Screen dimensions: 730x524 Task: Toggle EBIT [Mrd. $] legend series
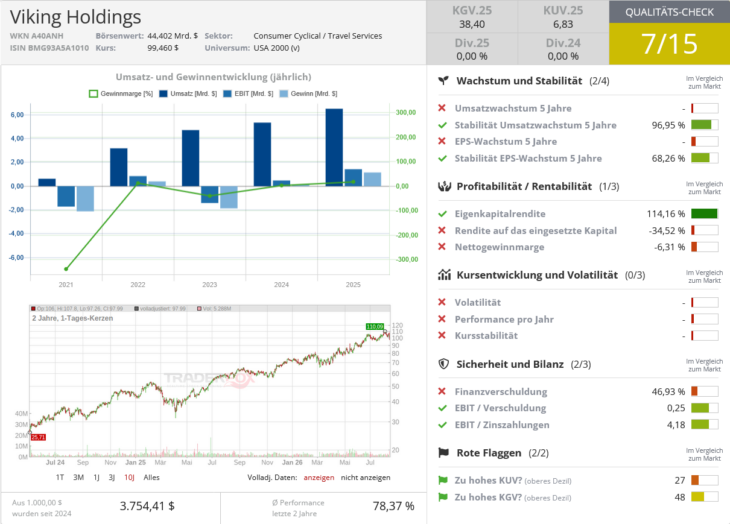[x=248, y=94]
